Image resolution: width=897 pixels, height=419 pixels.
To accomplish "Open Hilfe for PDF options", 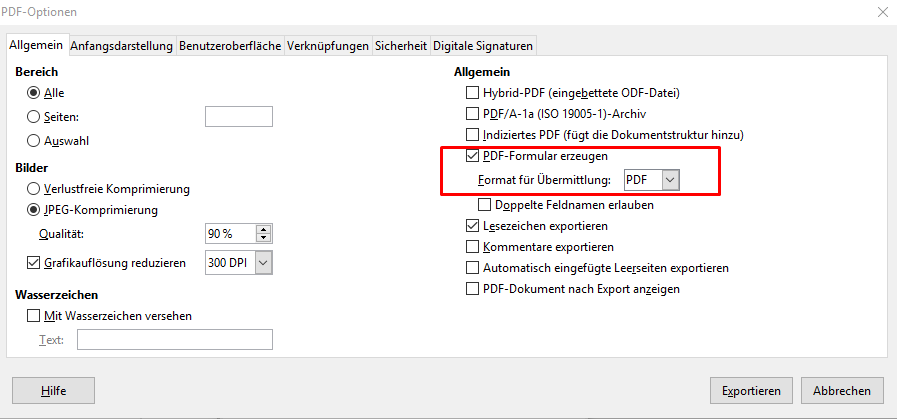I will [53, 390].
